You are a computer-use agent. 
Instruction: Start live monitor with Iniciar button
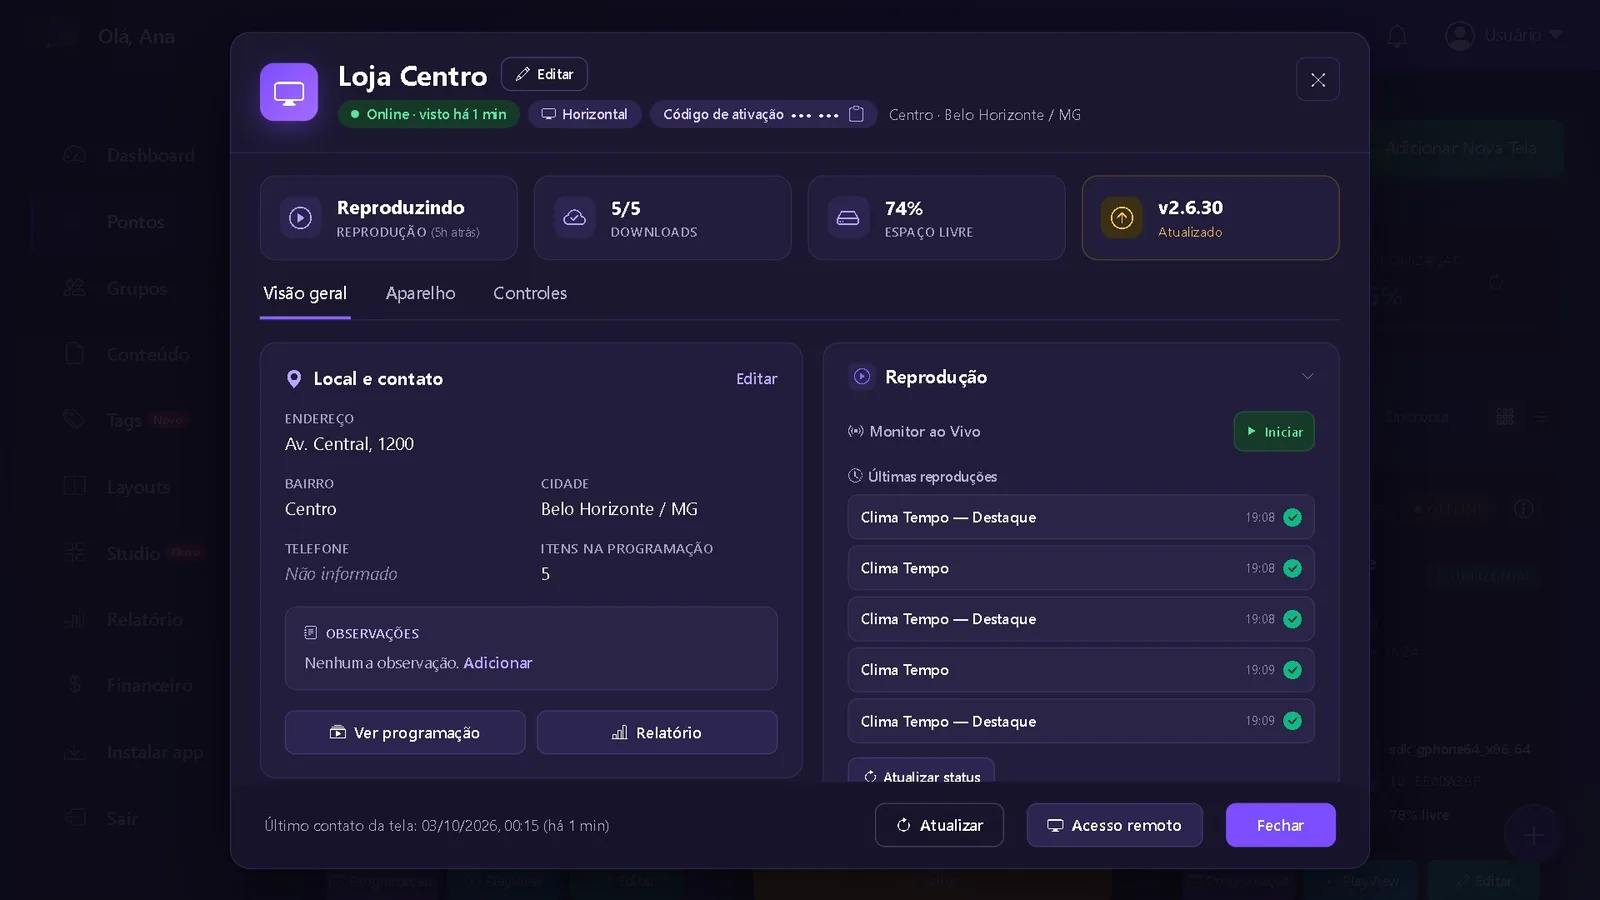pos(1274,432)
